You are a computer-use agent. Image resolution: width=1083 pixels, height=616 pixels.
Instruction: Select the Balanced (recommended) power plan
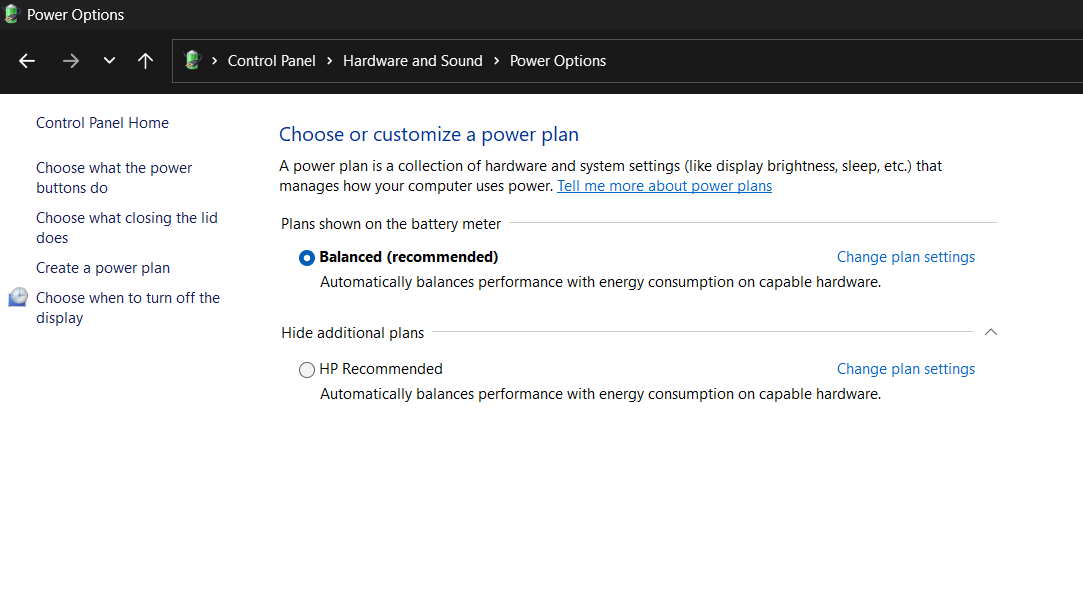click(x=307, y=258)
